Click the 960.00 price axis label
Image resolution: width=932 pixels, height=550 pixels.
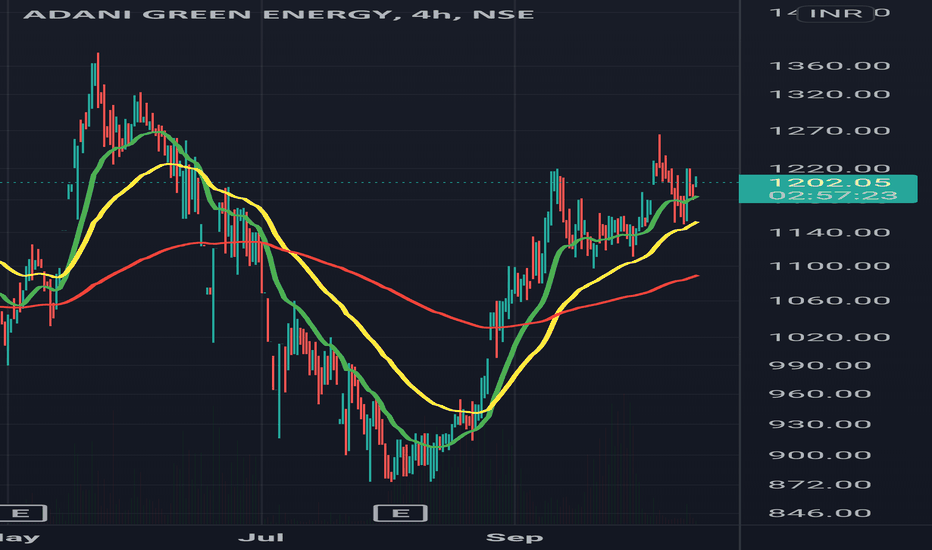(820, 394)
